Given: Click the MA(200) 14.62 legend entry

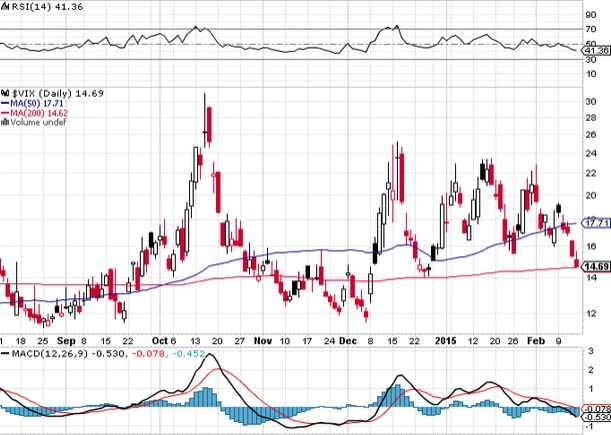Looking at the screenshot, I should pyautogui.click(x=39, y=113).
